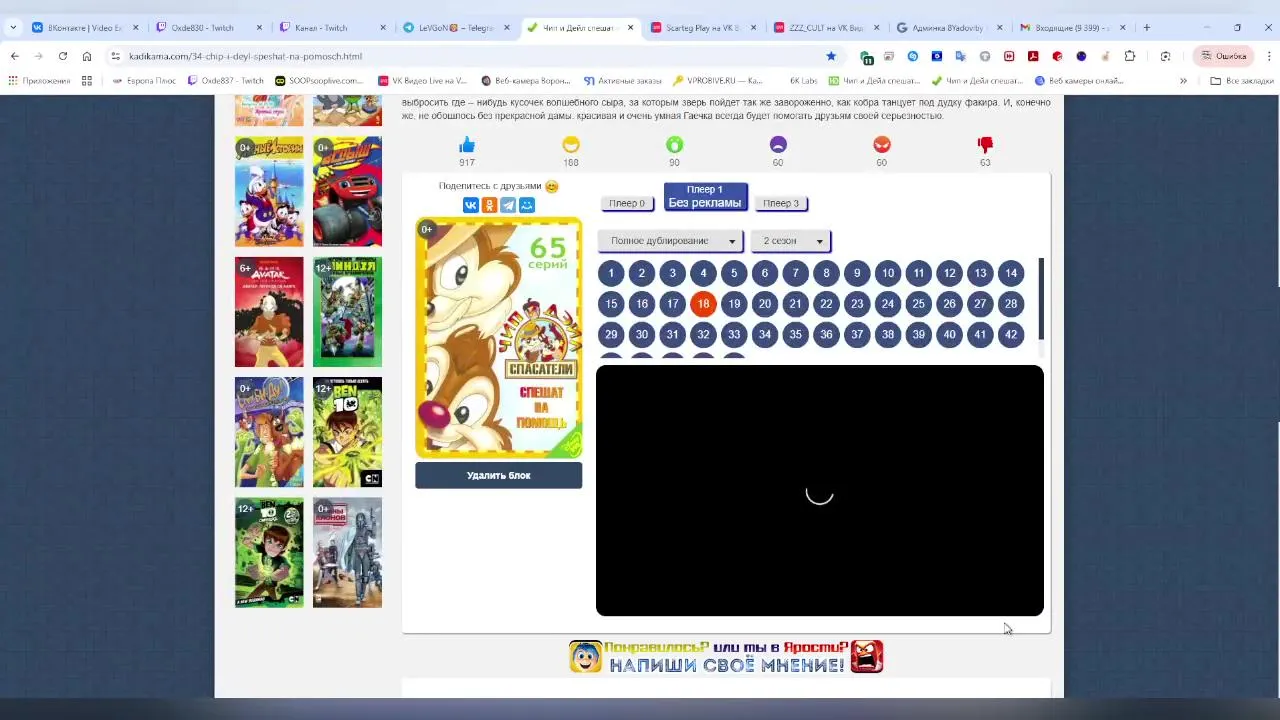Select the highlighted episode 18 circle
This screenshot has width=1280, height=720.
703,304
